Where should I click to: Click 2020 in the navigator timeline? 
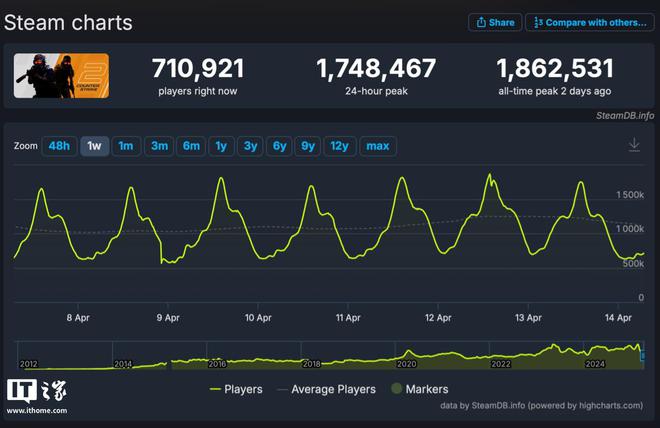click(x=407, y=364)
